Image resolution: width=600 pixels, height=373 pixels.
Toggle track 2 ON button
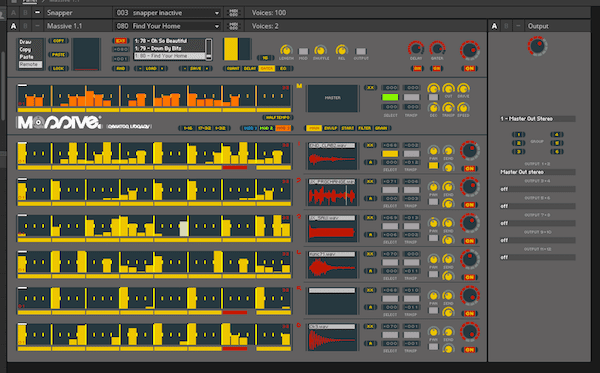tap(470, 205)
